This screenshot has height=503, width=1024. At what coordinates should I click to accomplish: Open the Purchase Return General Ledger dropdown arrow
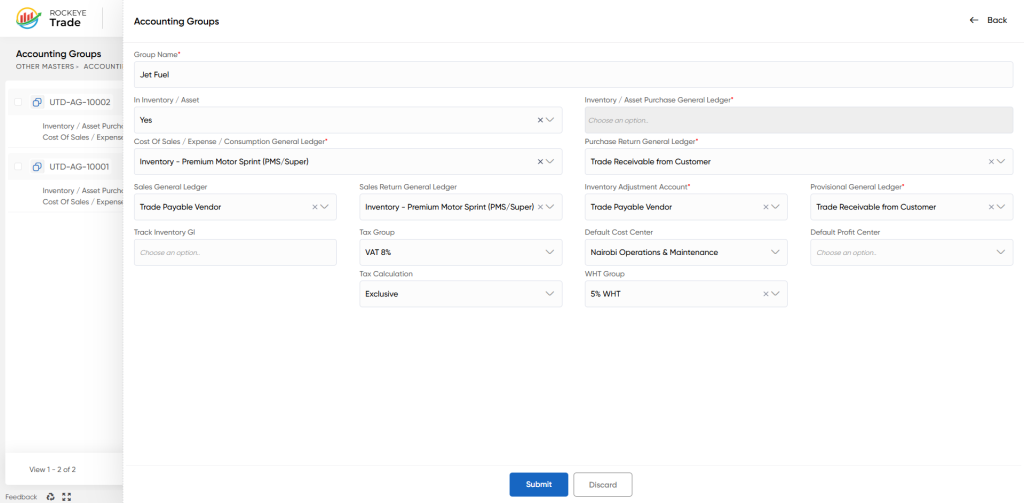pos(1000,161)
